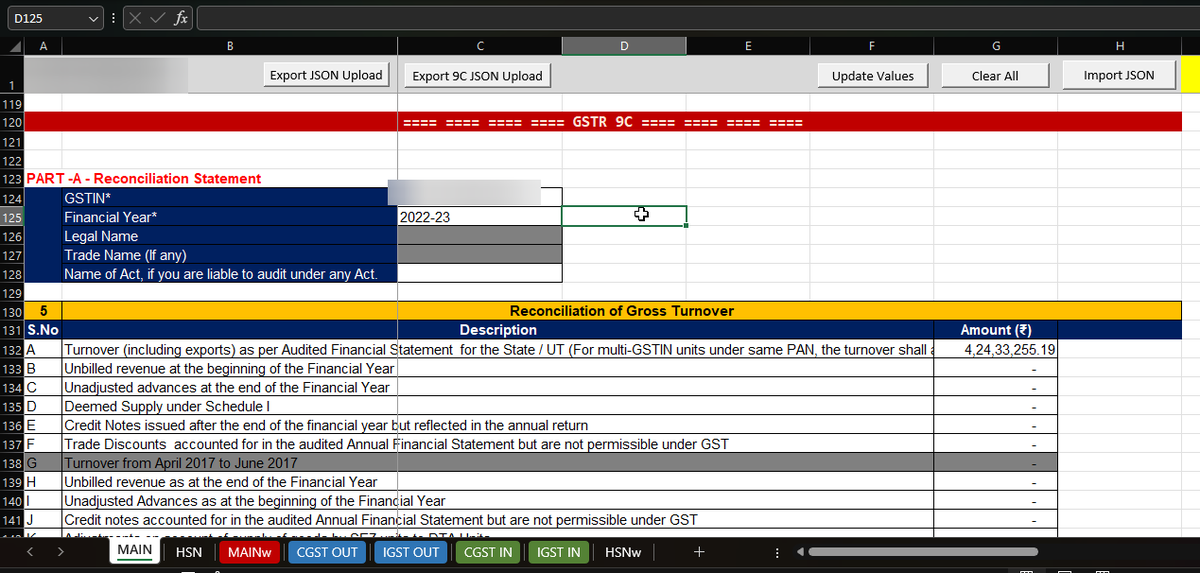The image size is (1200, 573).
Task: Go to next sheet with right arrow
Action: click(62, 551)
